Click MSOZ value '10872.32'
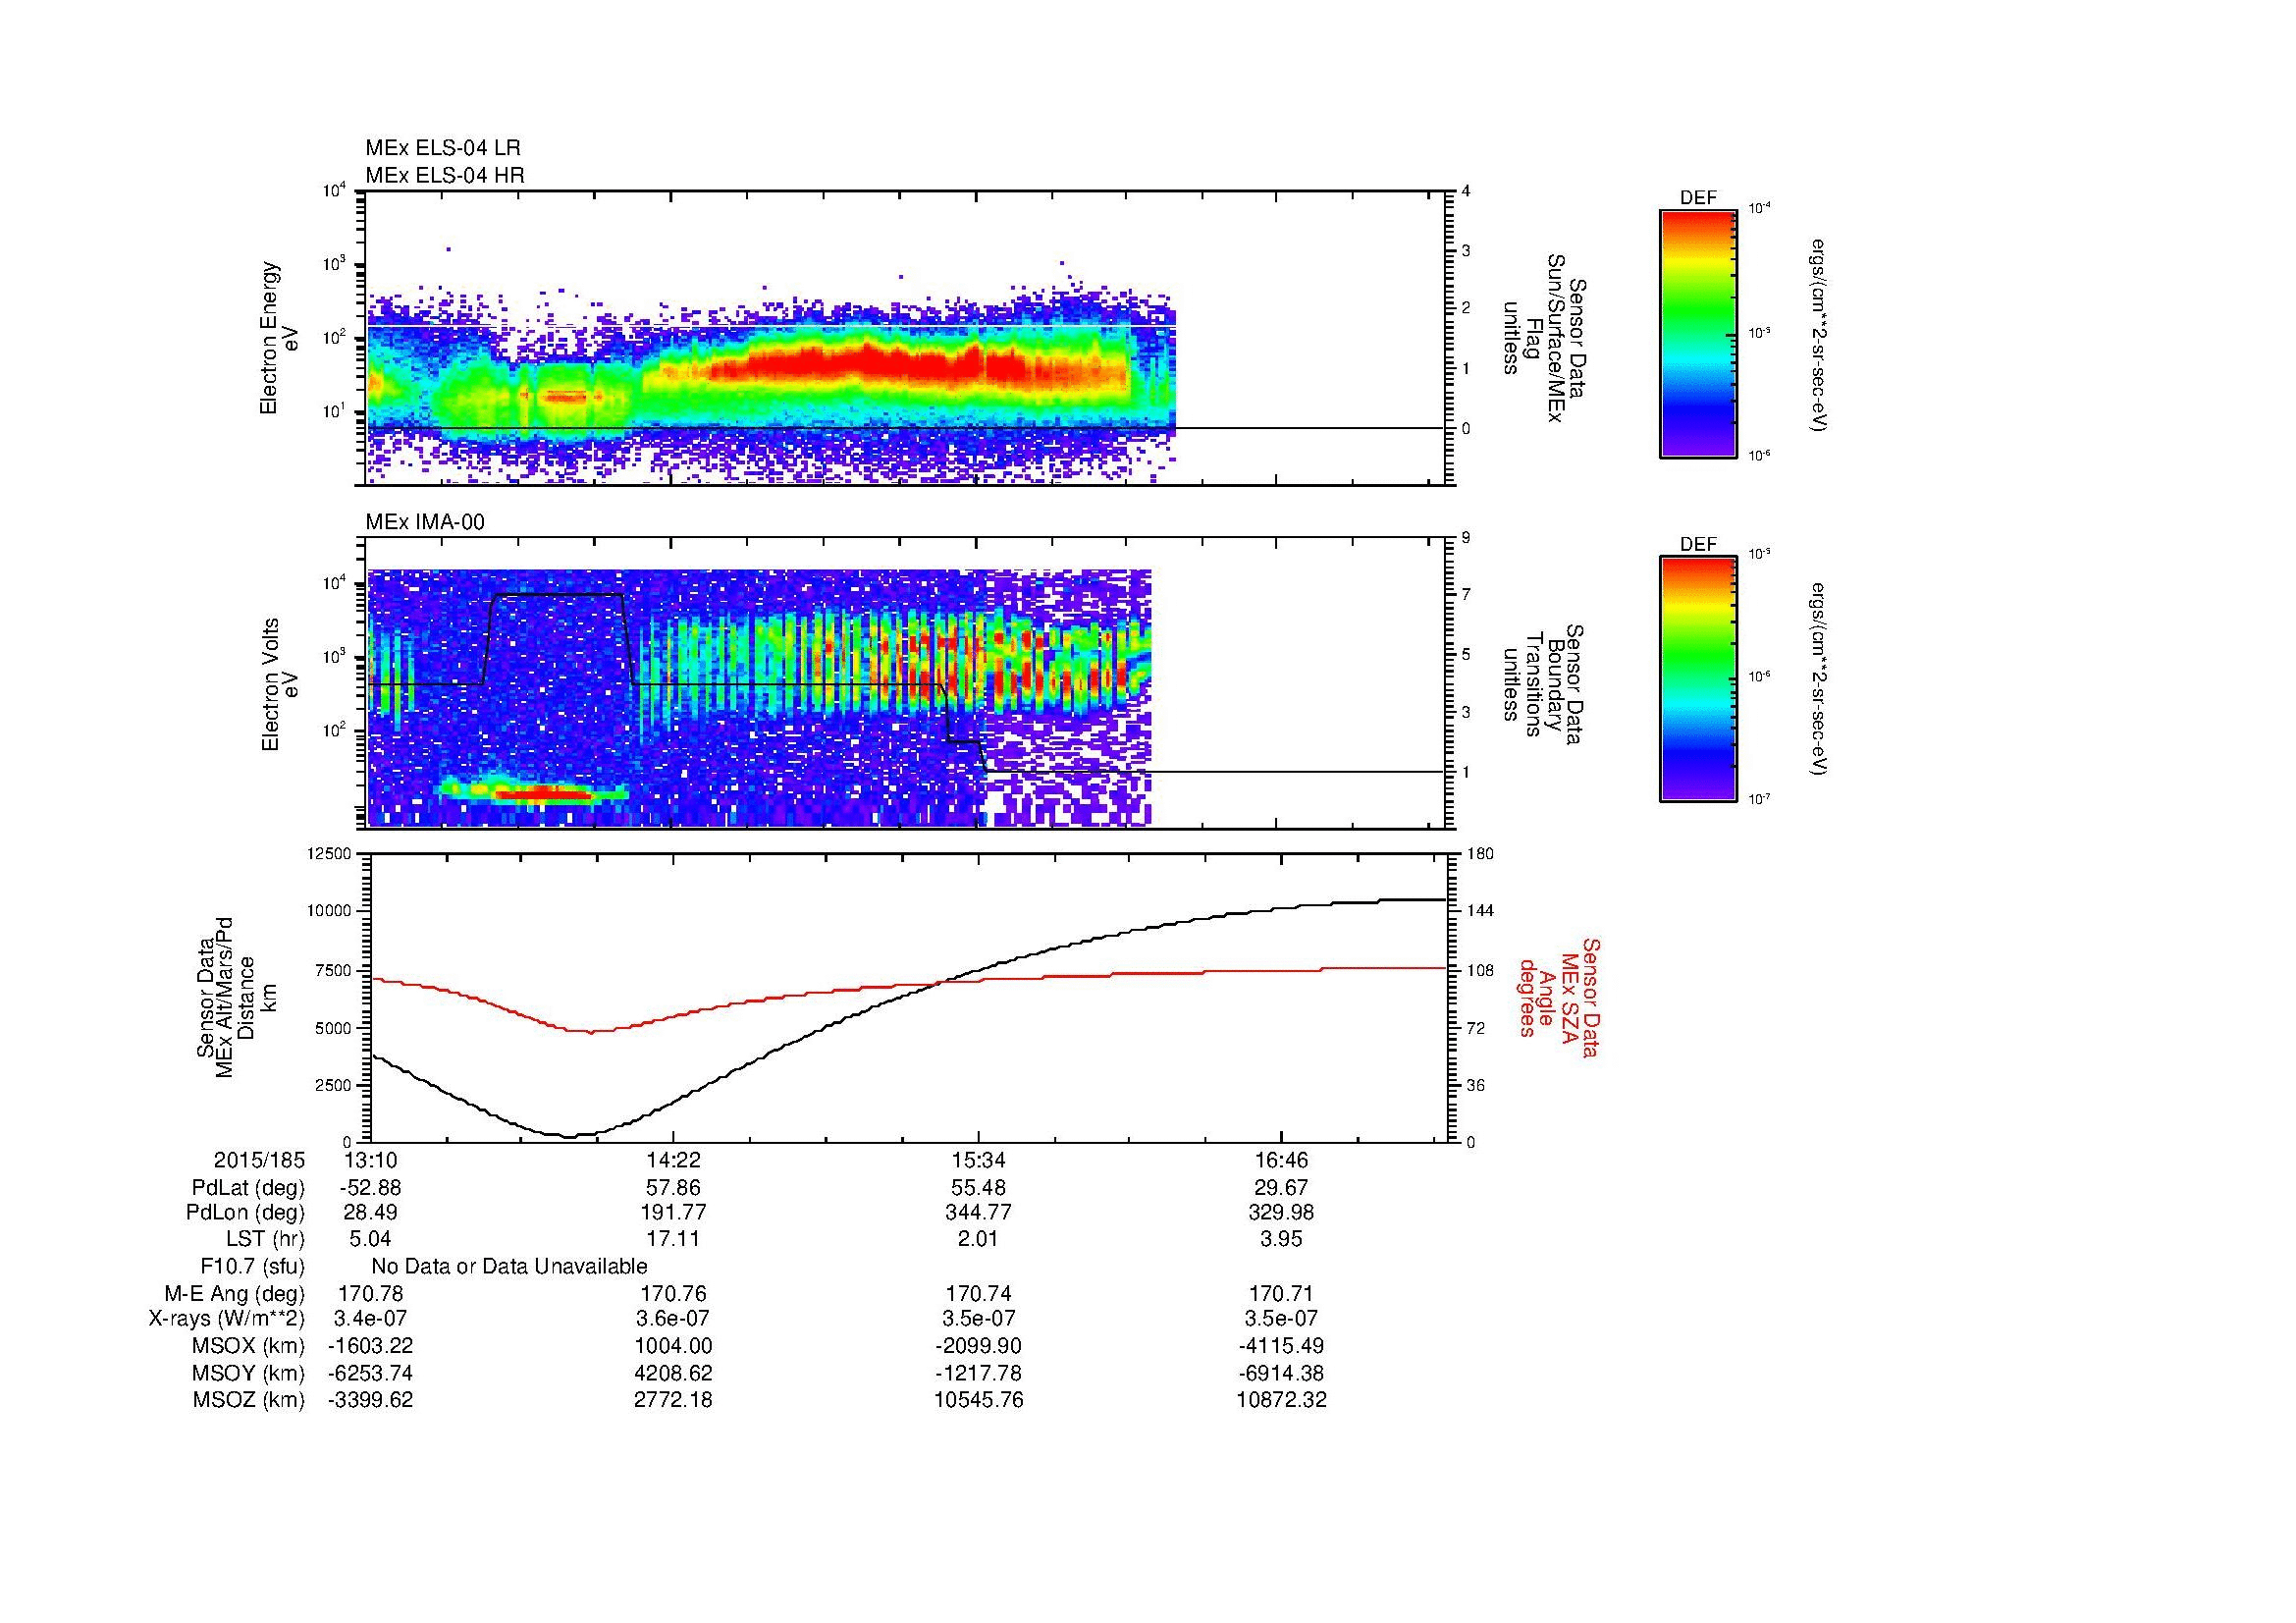The width and height of the screenshot is (2296, 1623). pyautogui.click(x=1281, y=1400)
